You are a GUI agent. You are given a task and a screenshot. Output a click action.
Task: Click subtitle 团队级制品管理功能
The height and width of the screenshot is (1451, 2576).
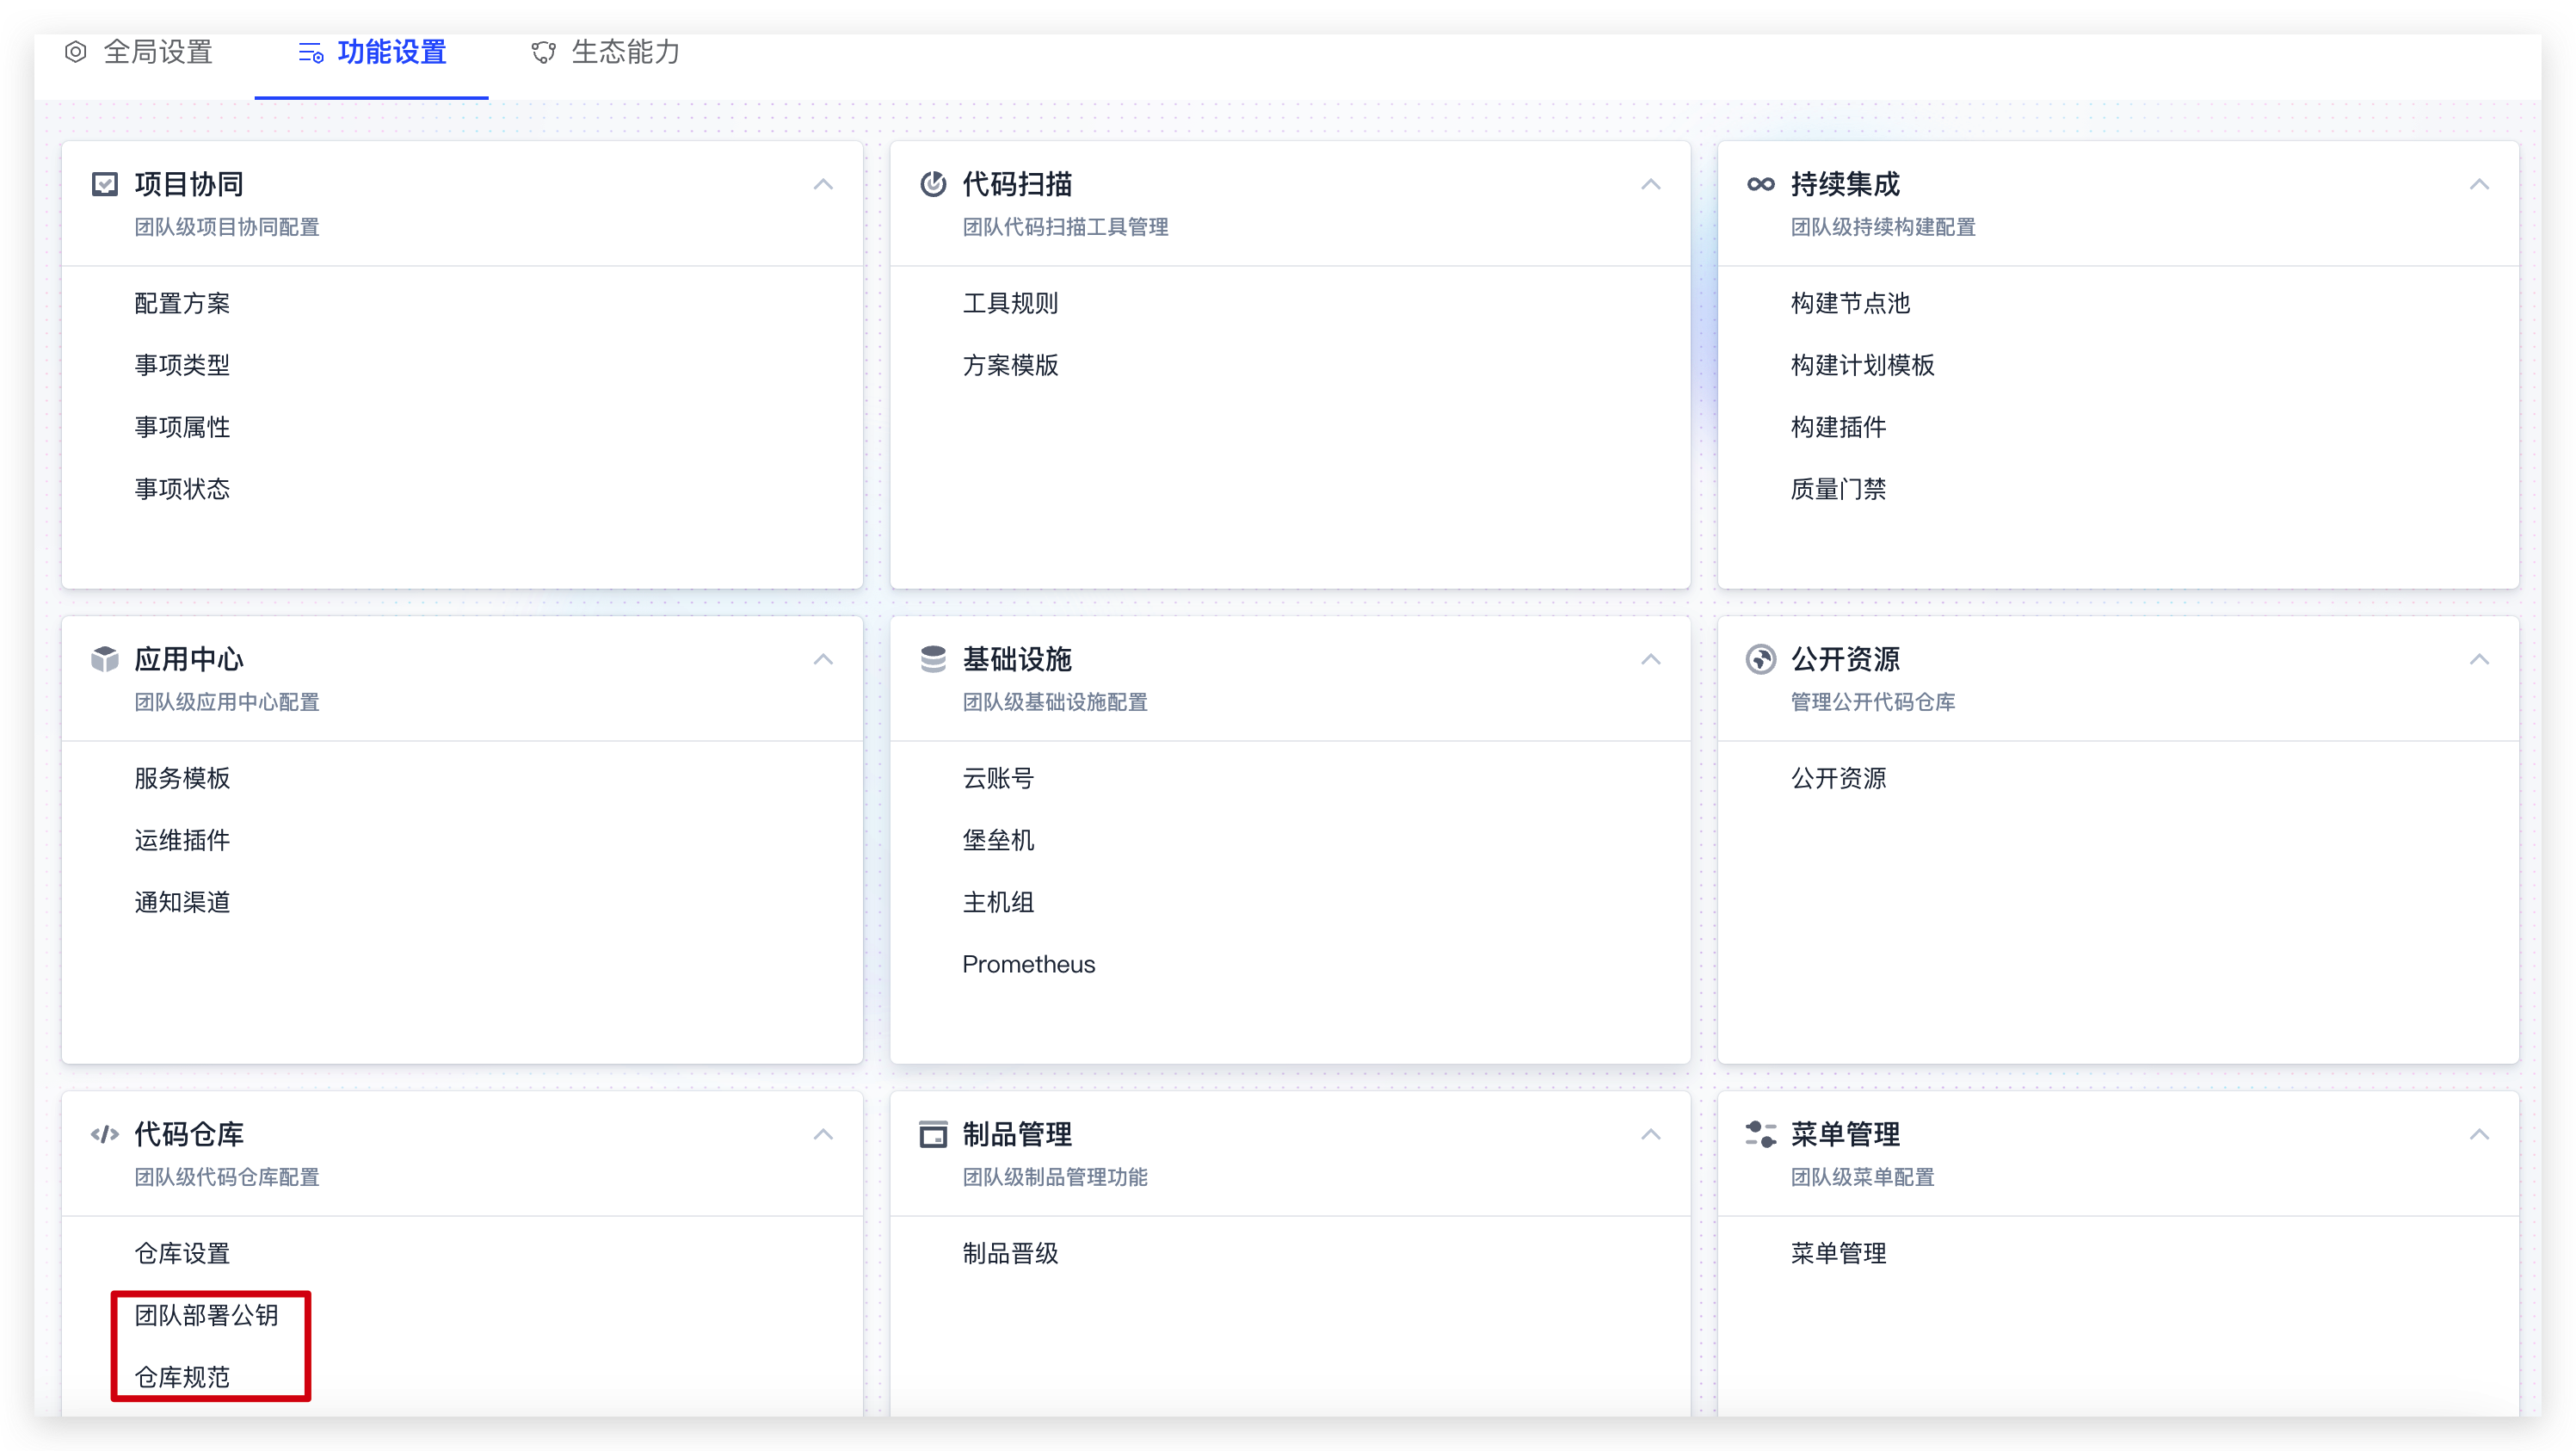1055,1177
